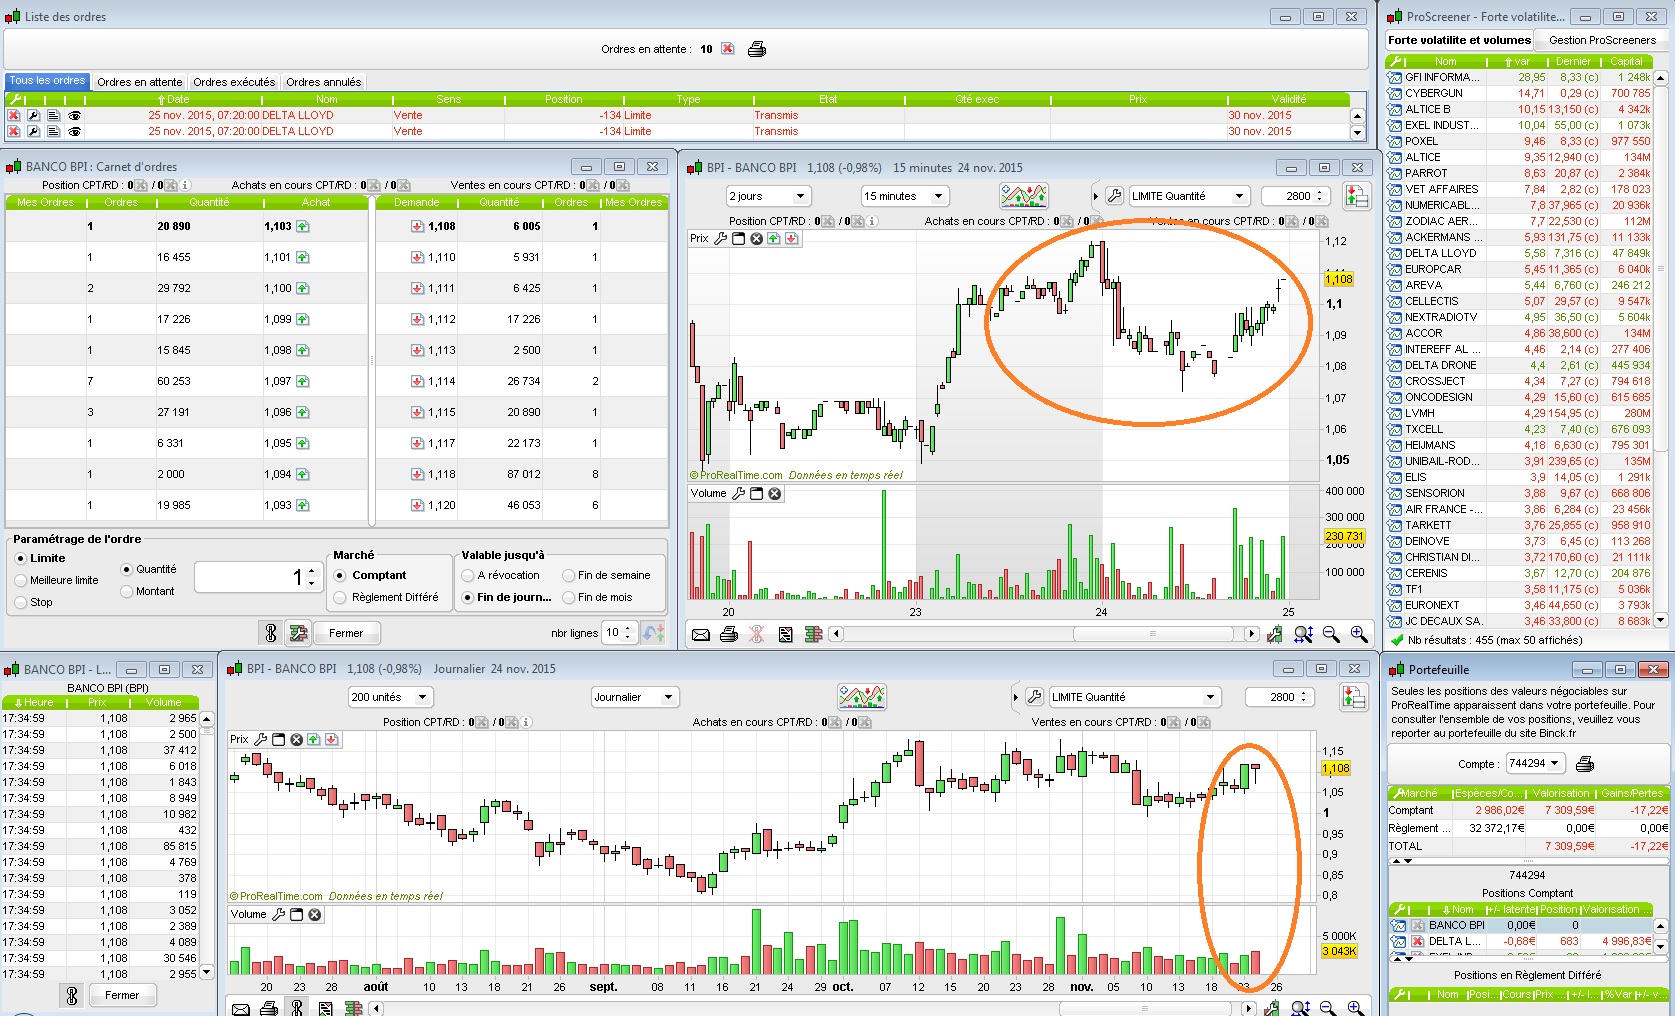The image size is (1675, 1016).
Task: Toggle the order book icon in the daily chart
Action: coord(1355,697)
